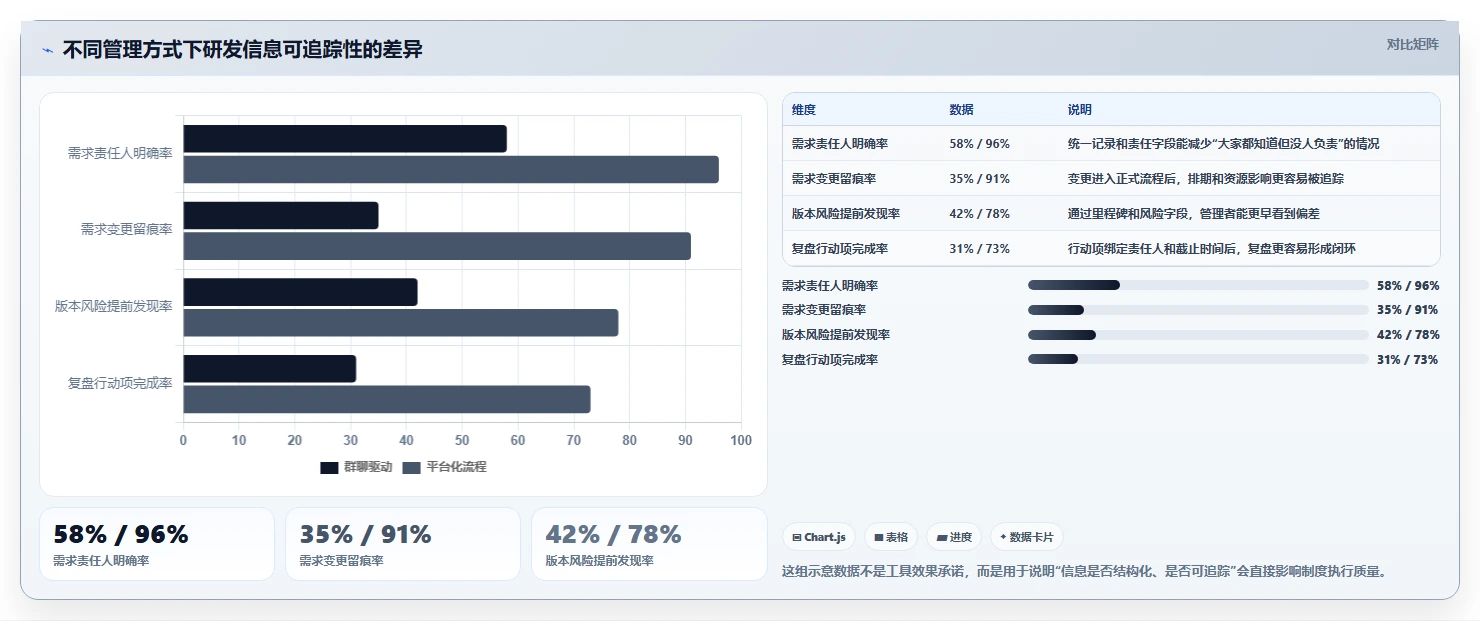This screenshot has width=1480, height=621.
Task: Click the 42% / 78% stat card
Action: pos(649,544)
